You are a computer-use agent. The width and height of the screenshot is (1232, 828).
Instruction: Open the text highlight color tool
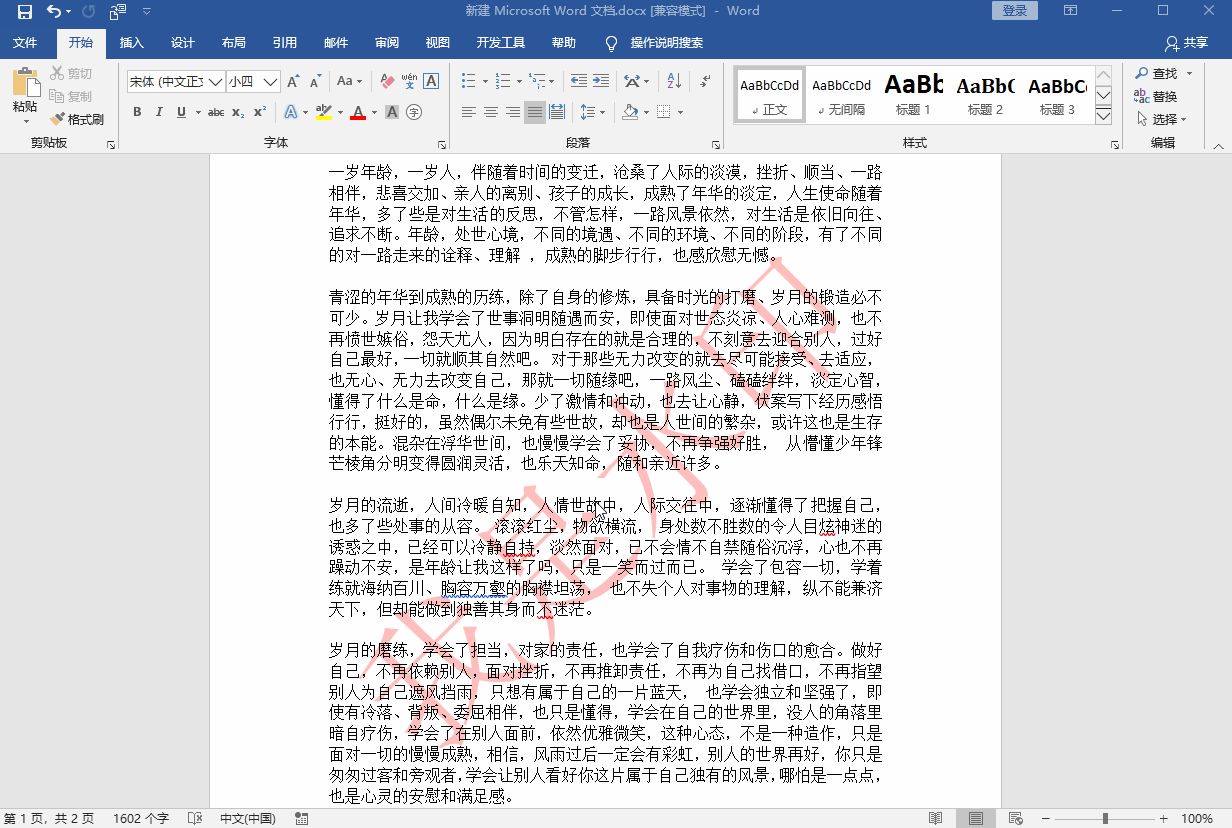(x=325, y=112)
